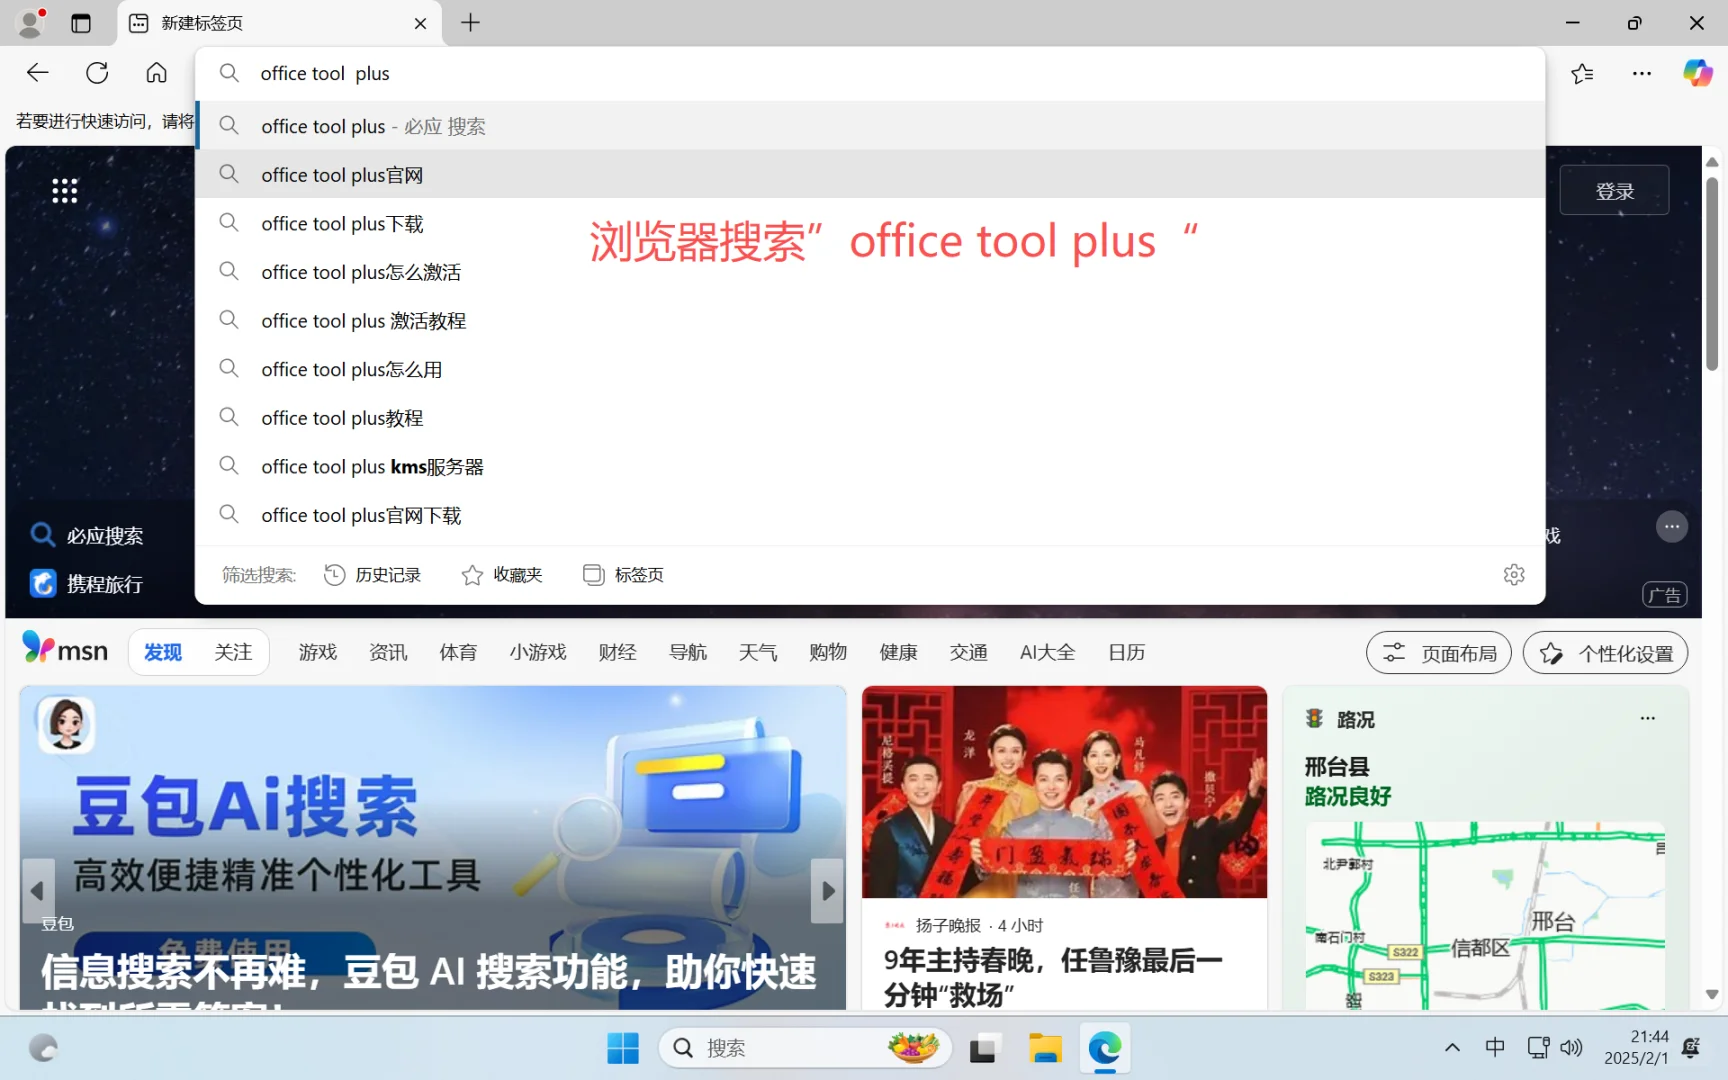Open search settings gear in suggestion panel

coord(1514,574)
